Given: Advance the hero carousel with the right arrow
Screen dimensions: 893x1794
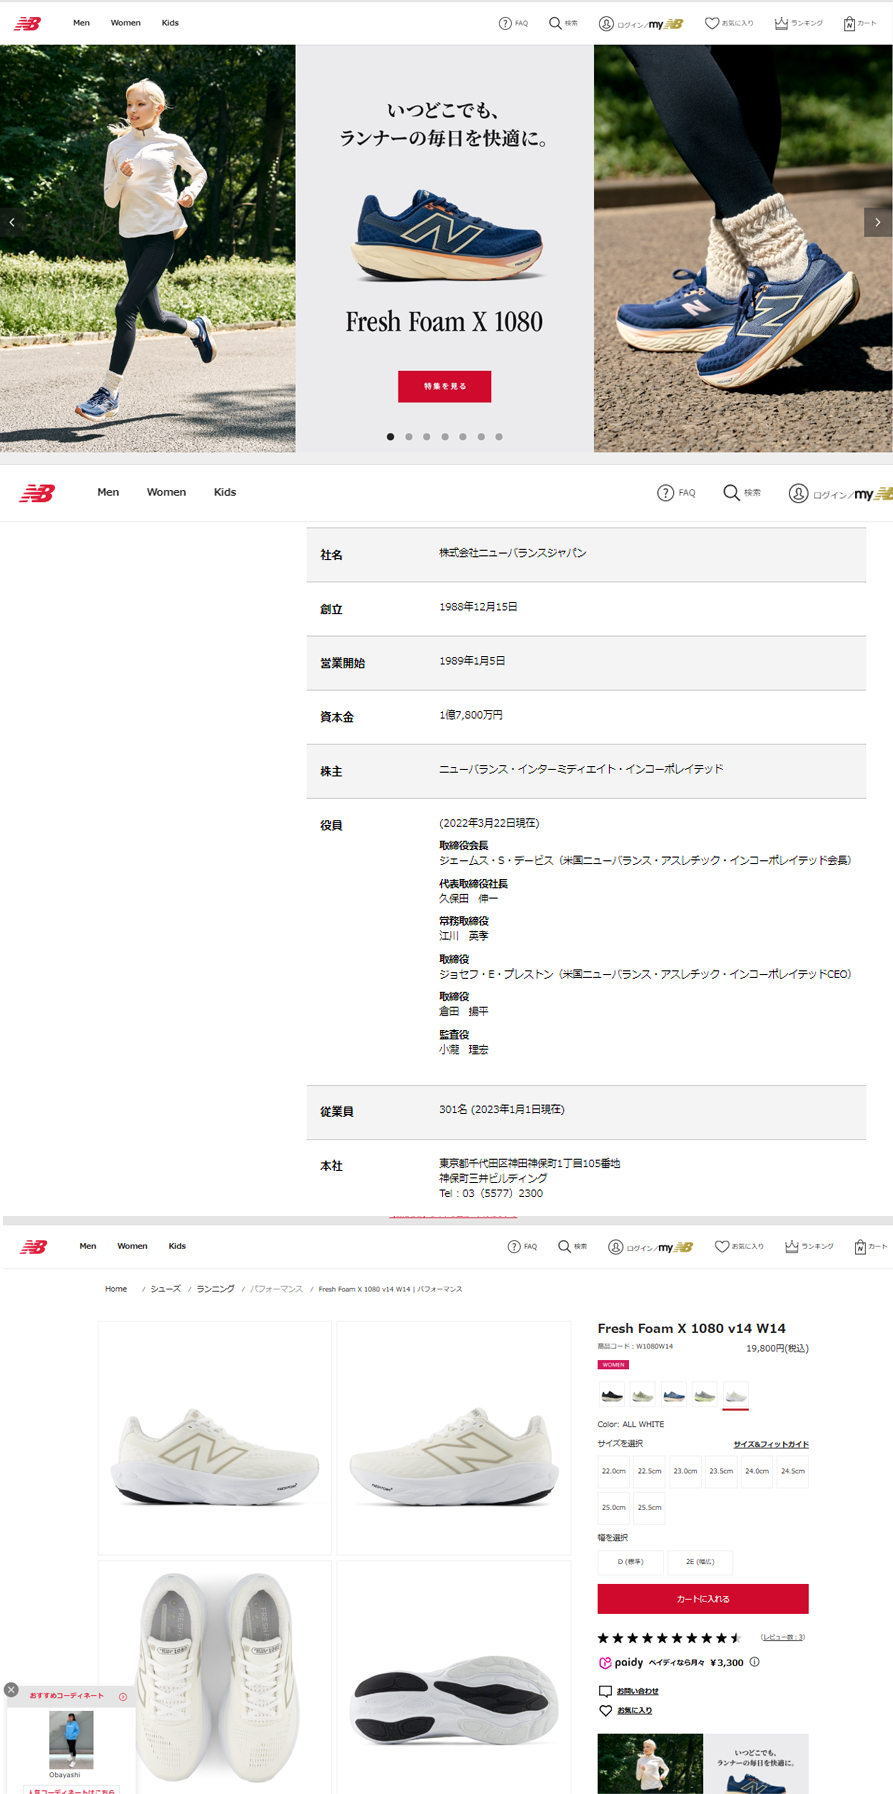Looking at the screenshot, I should (877, 222).
